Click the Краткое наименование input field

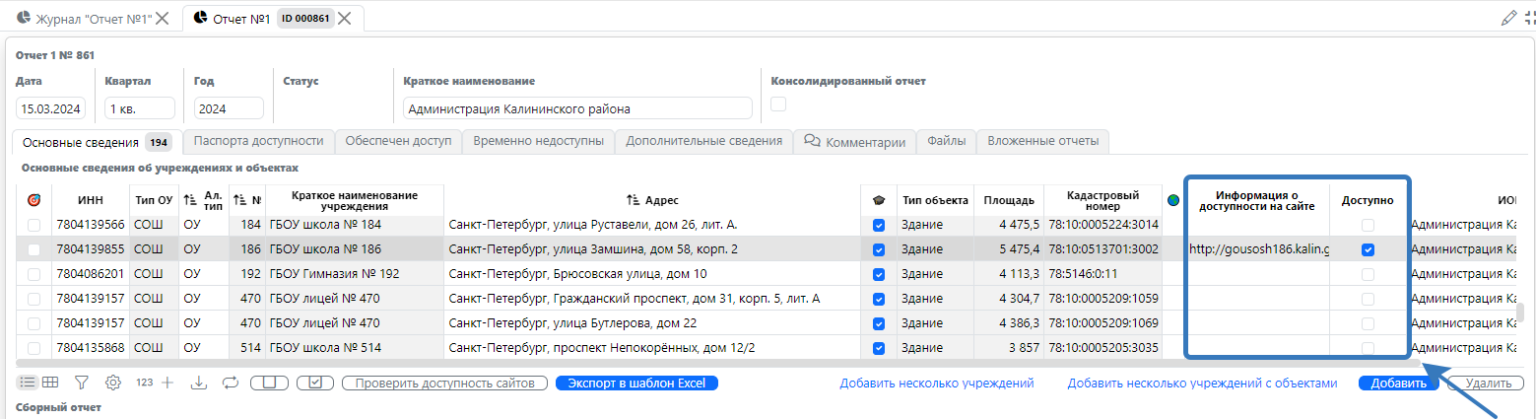point(577,109)
